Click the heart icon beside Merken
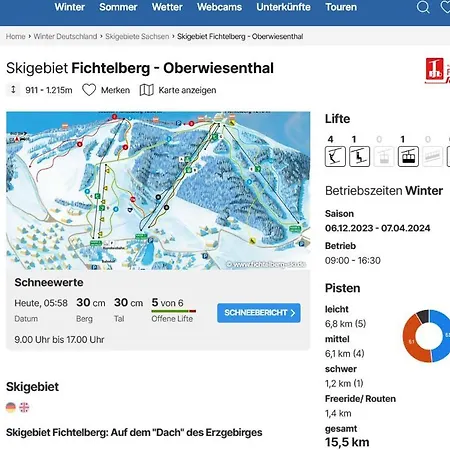 (89, 90)
